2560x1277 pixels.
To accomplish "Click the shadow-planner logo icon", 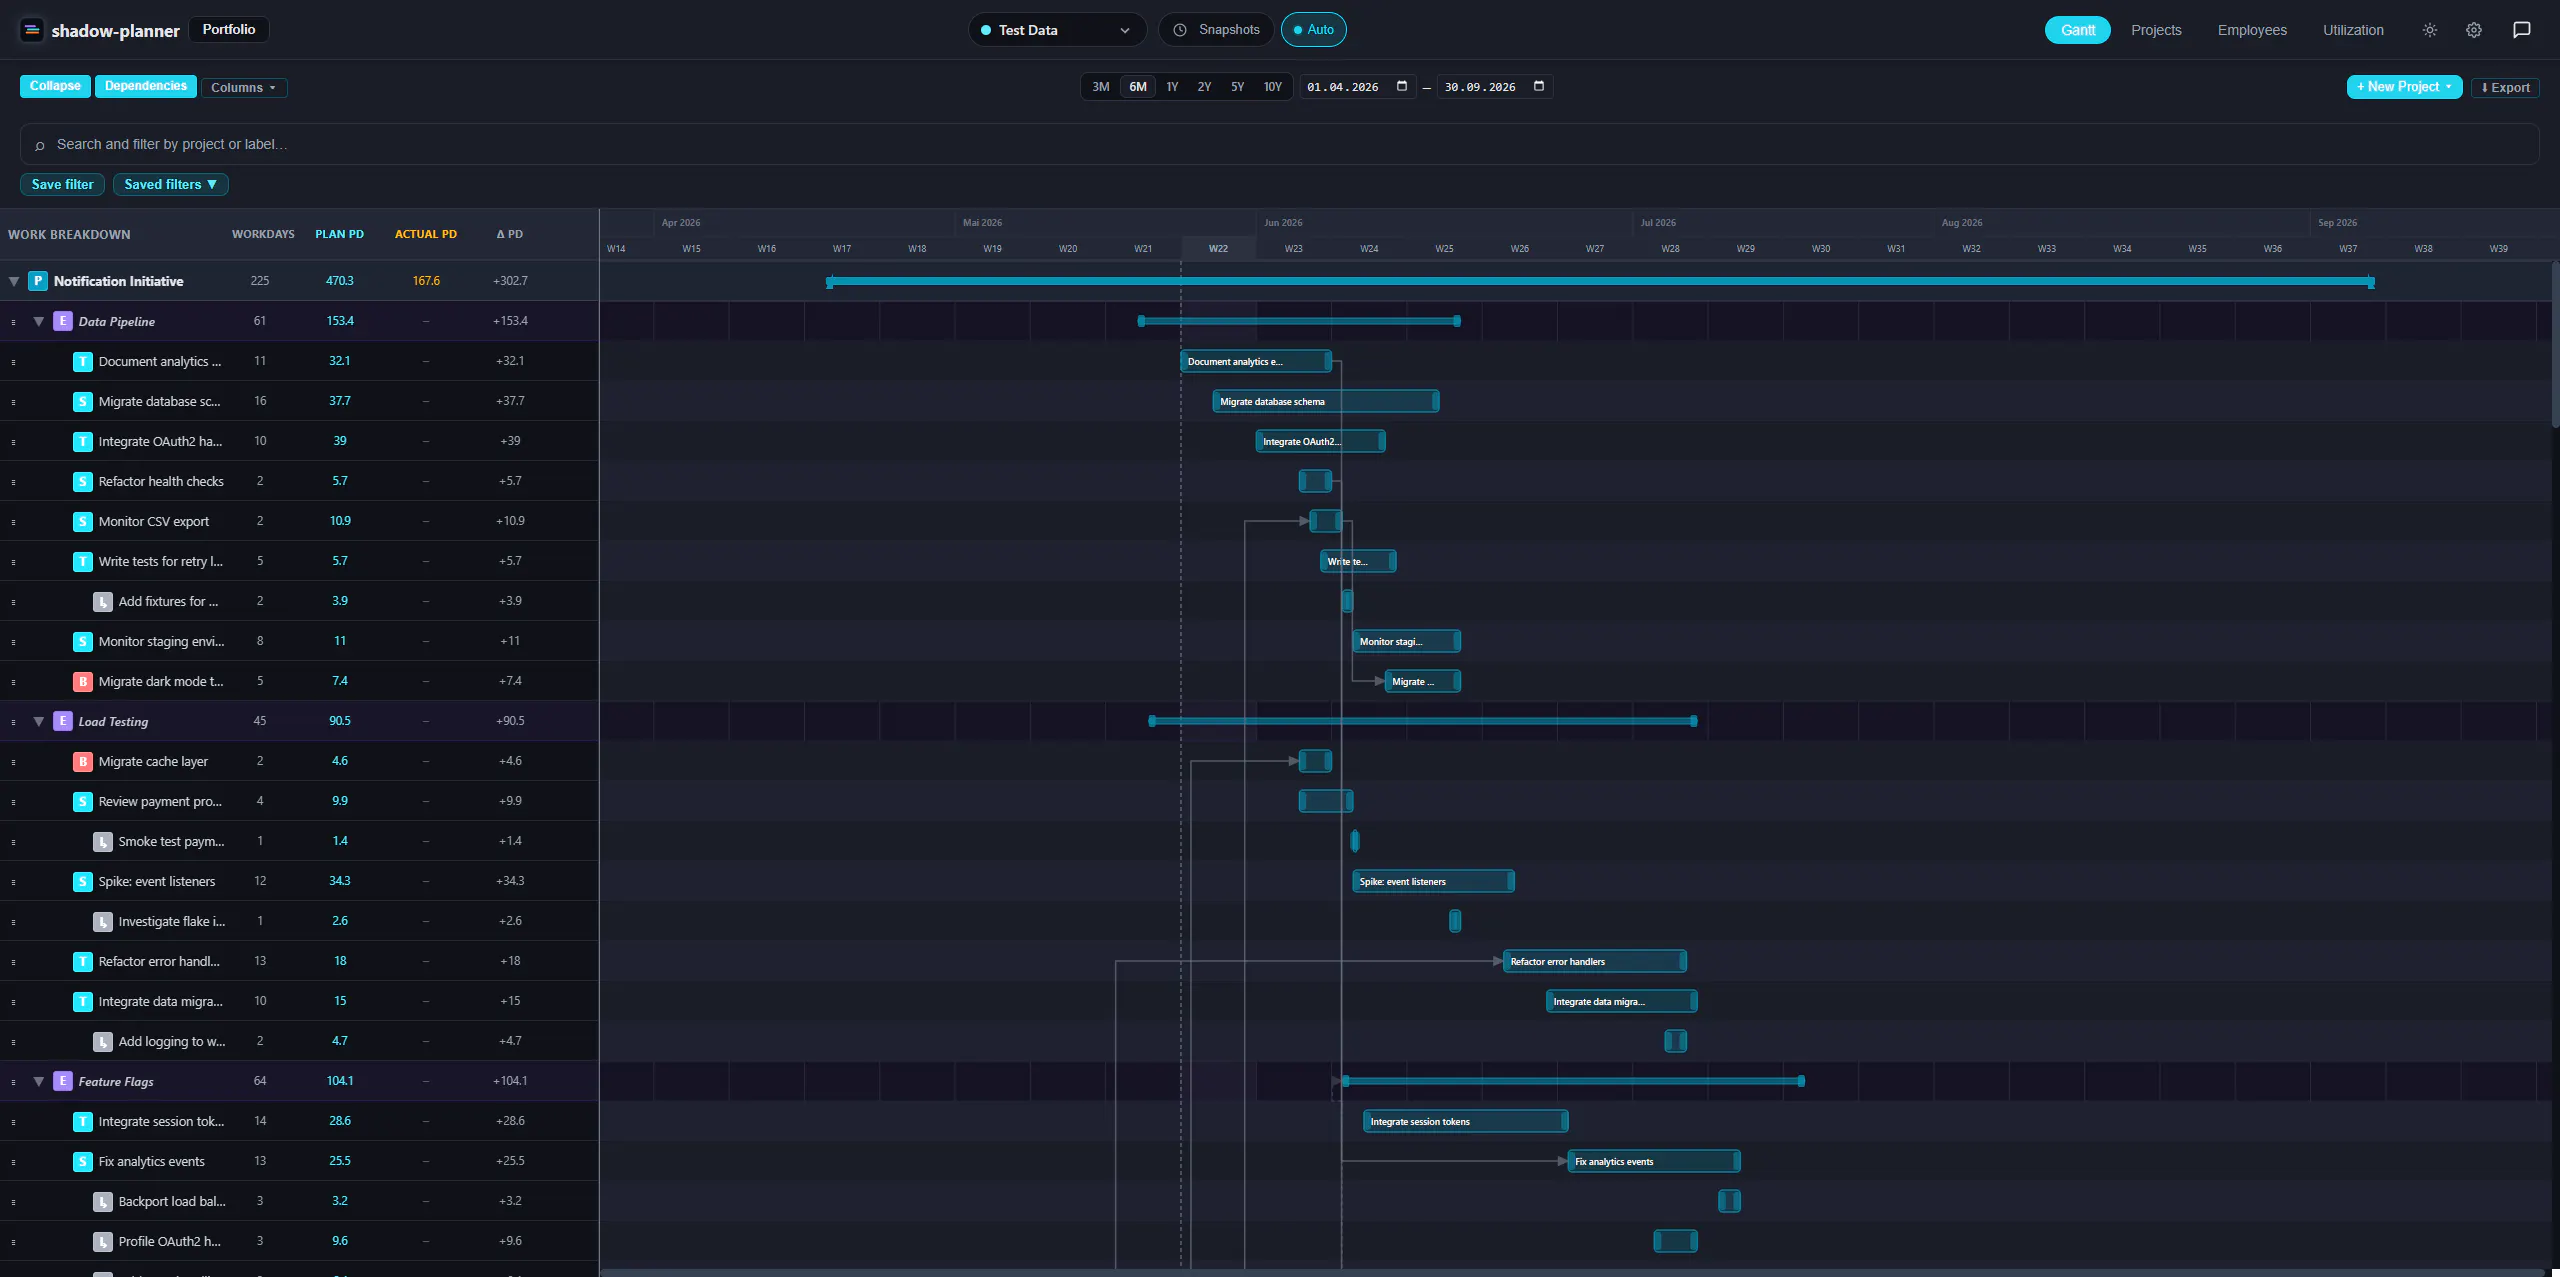I will (x=32, y=30).
